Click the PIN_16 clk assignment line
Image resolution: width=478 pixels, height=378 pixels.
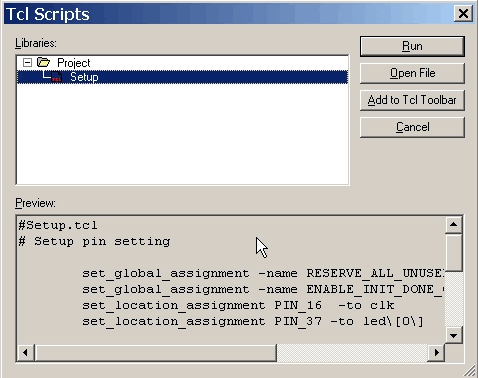pyautogui.click(x=238, y=305)
